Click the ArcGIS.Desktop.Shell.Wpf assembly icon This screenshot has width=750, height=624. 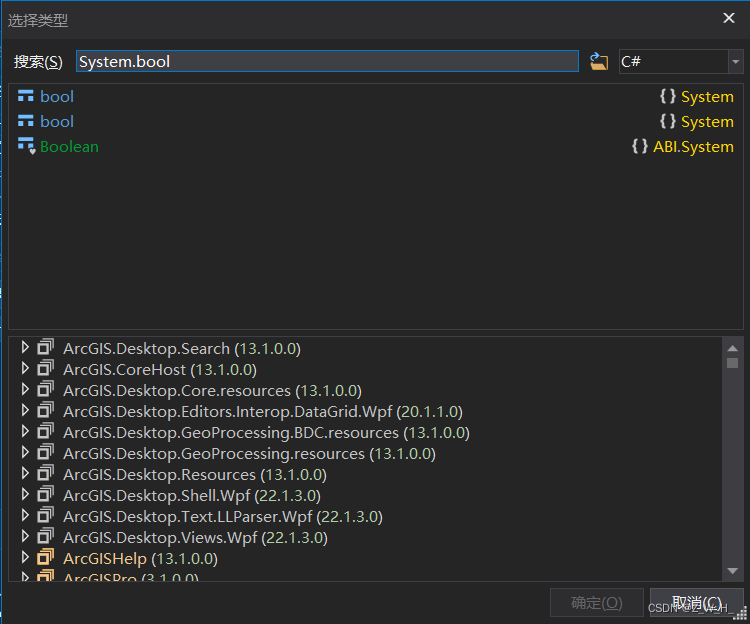click(45, 494)
